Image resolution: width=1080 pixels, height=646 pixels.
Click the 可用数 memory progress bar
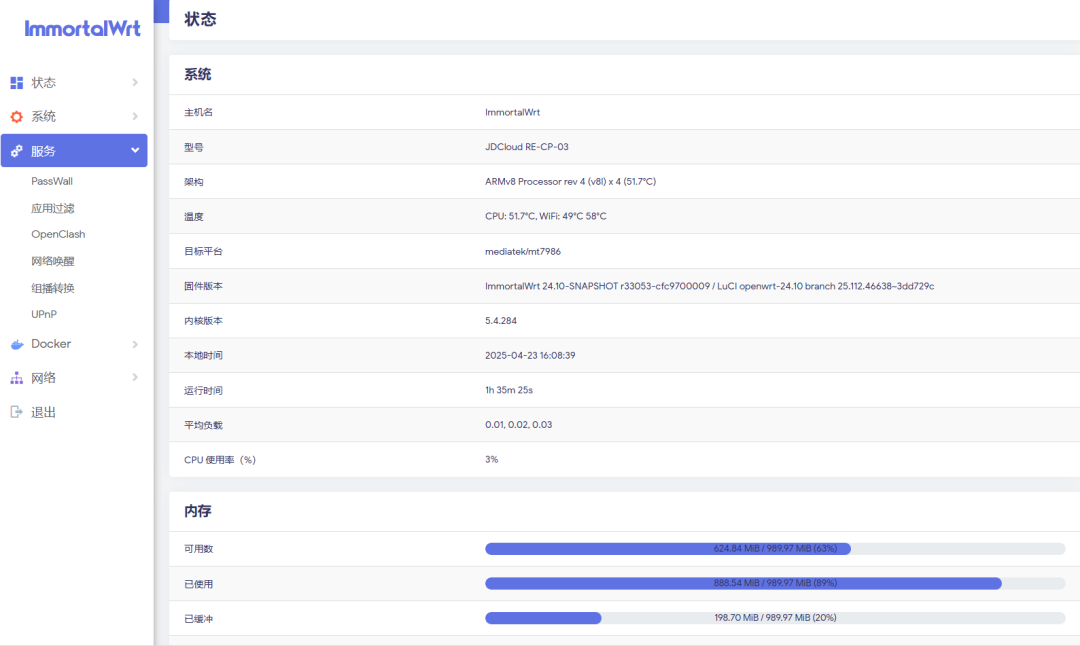(775, 549)
